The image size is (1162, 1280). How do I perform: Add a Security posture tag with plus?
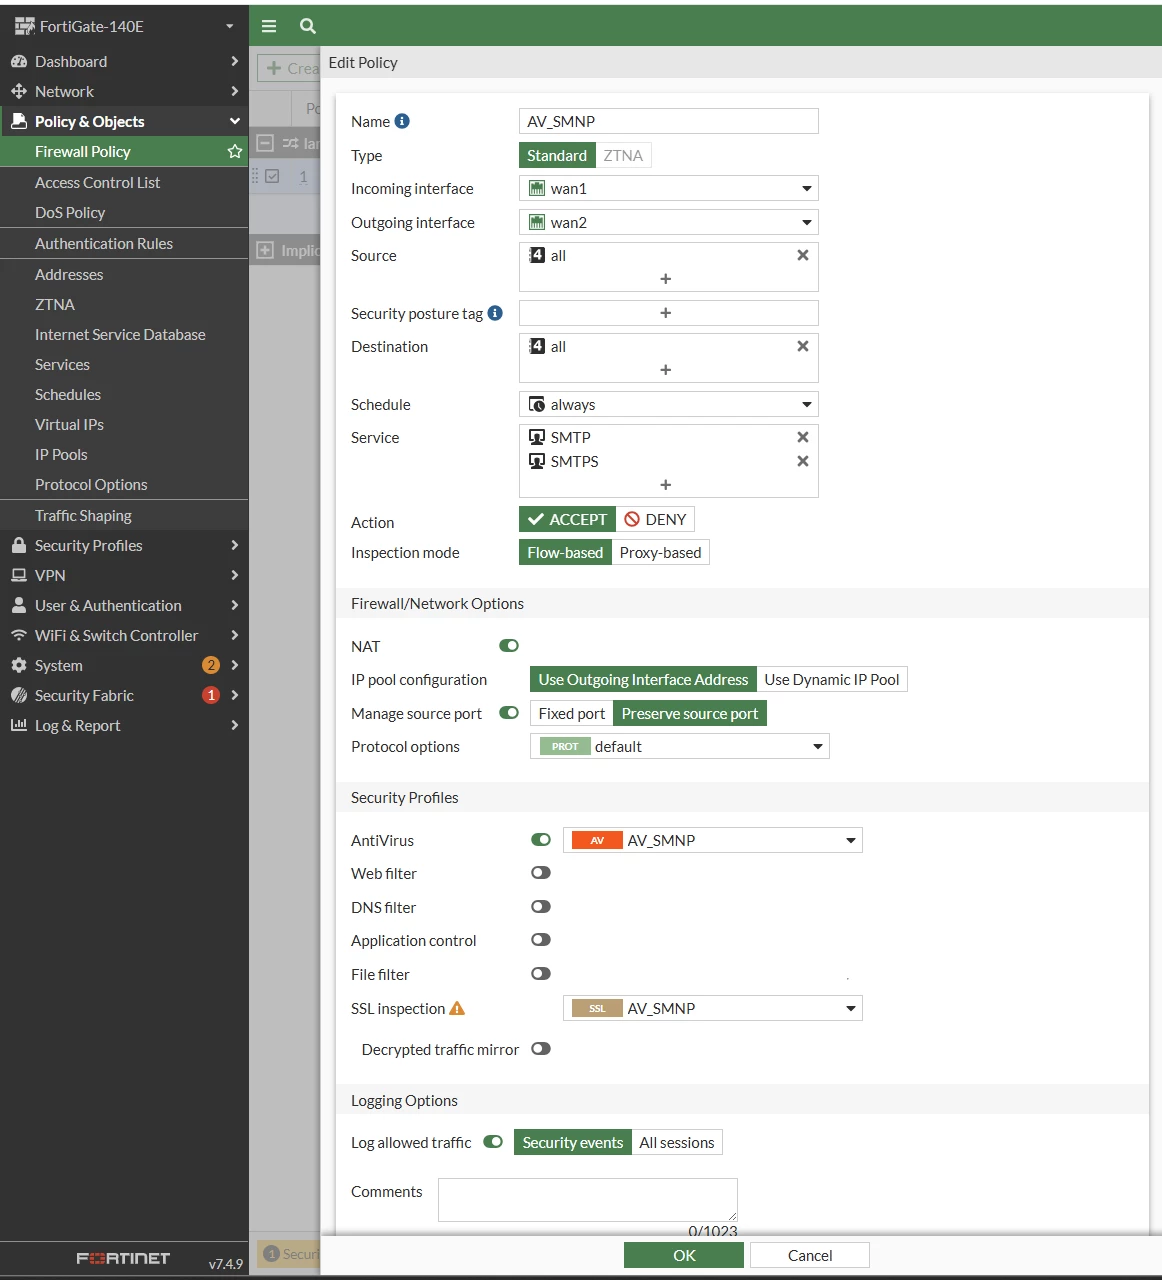click(x=666, y=313)
